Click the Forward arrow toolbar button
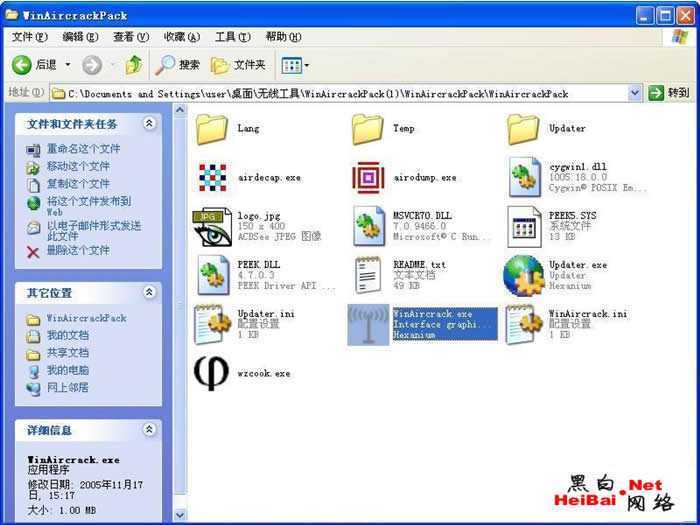 (92, 65)
